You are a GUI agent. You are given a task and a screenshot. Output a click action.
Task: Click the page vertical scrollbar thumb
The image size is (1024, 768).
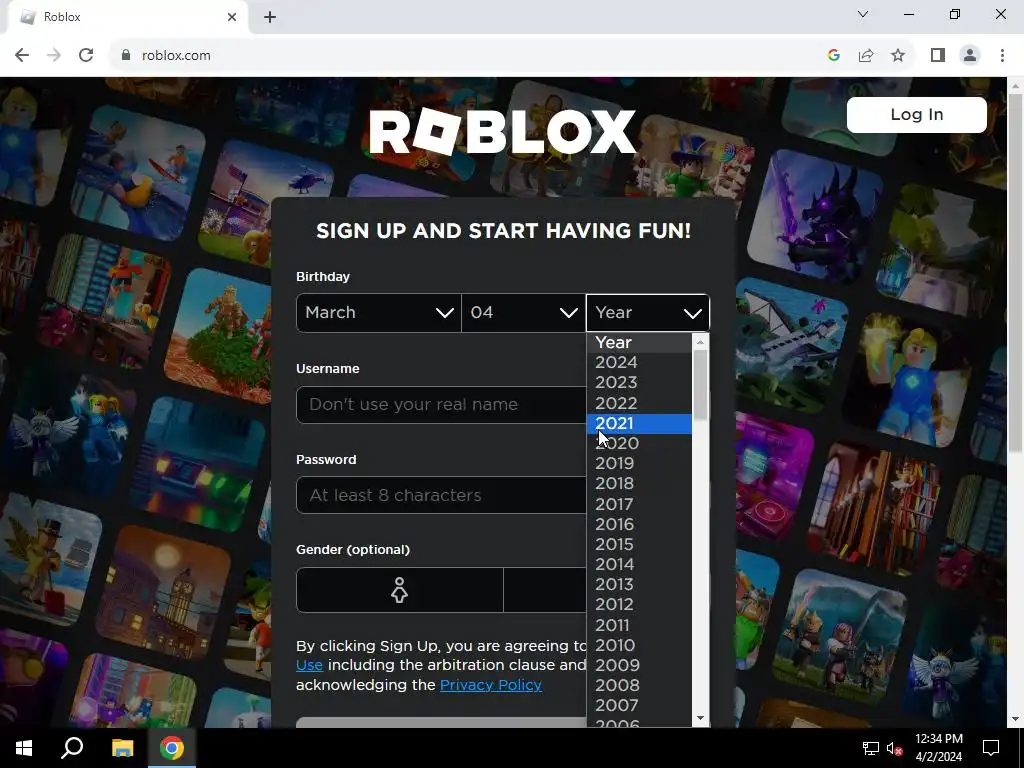pyautogui.click(x=1016, y=272)
